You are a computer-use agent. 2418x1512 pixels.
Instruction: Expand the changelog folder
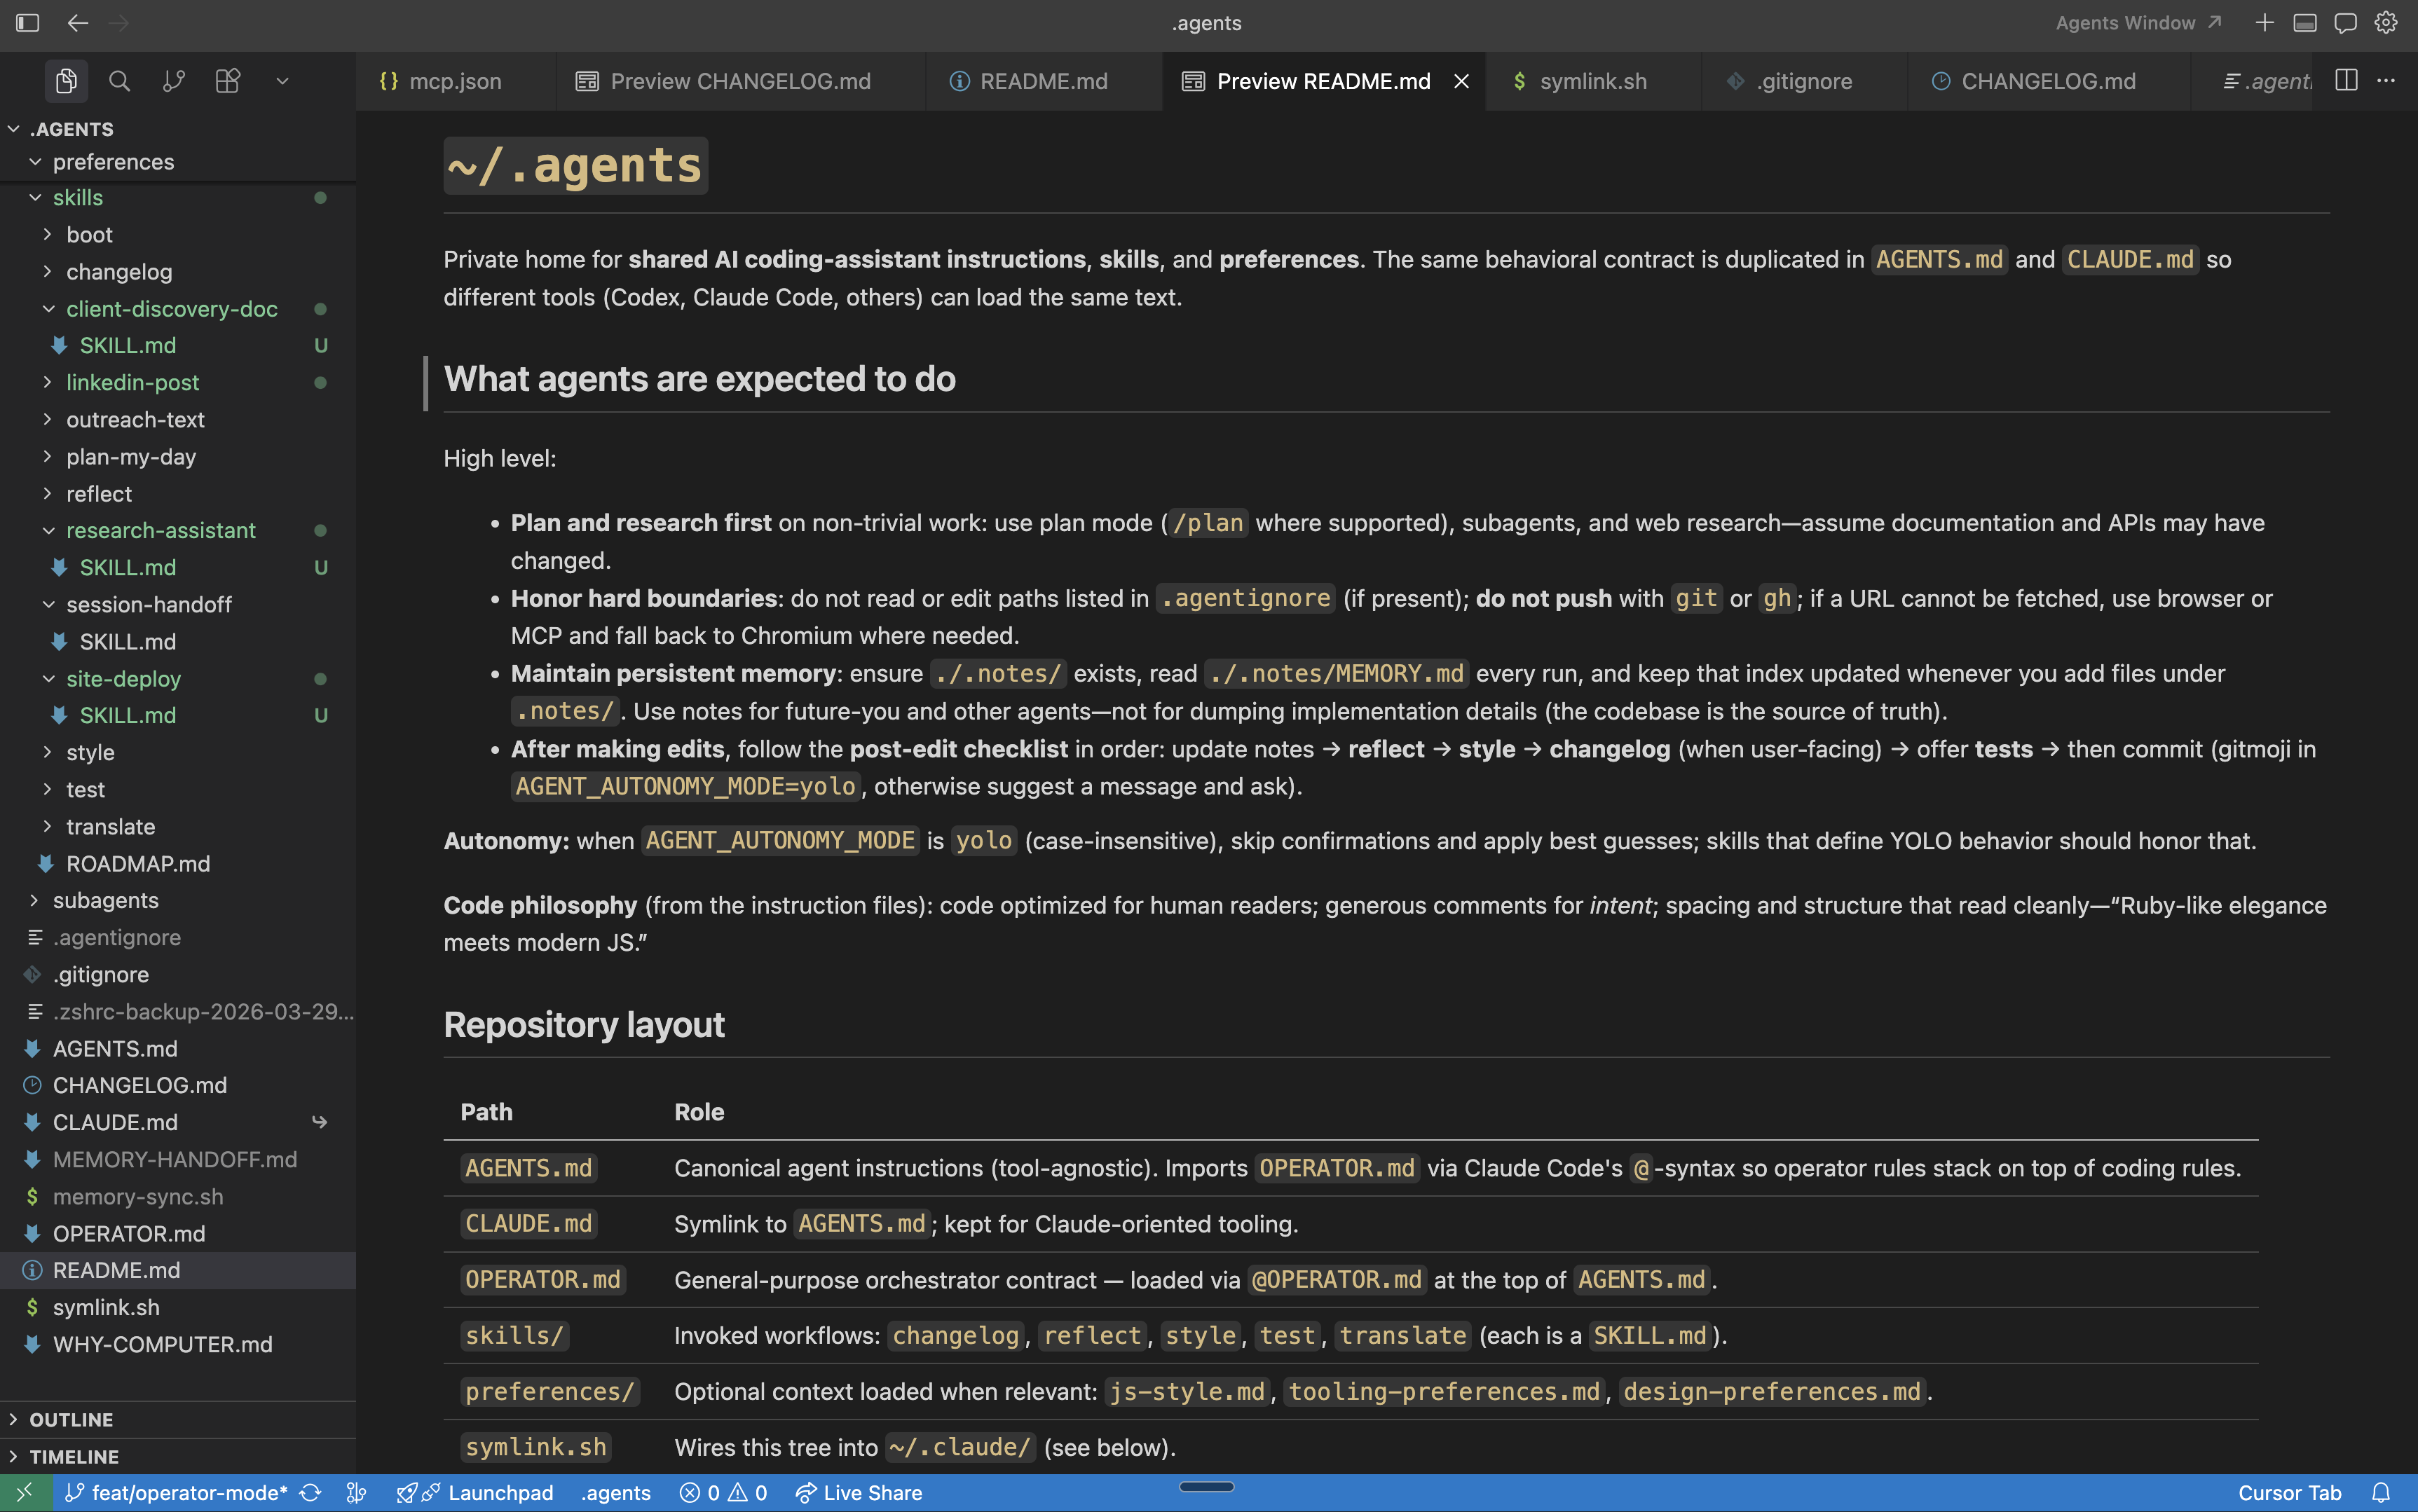(178, 272)
